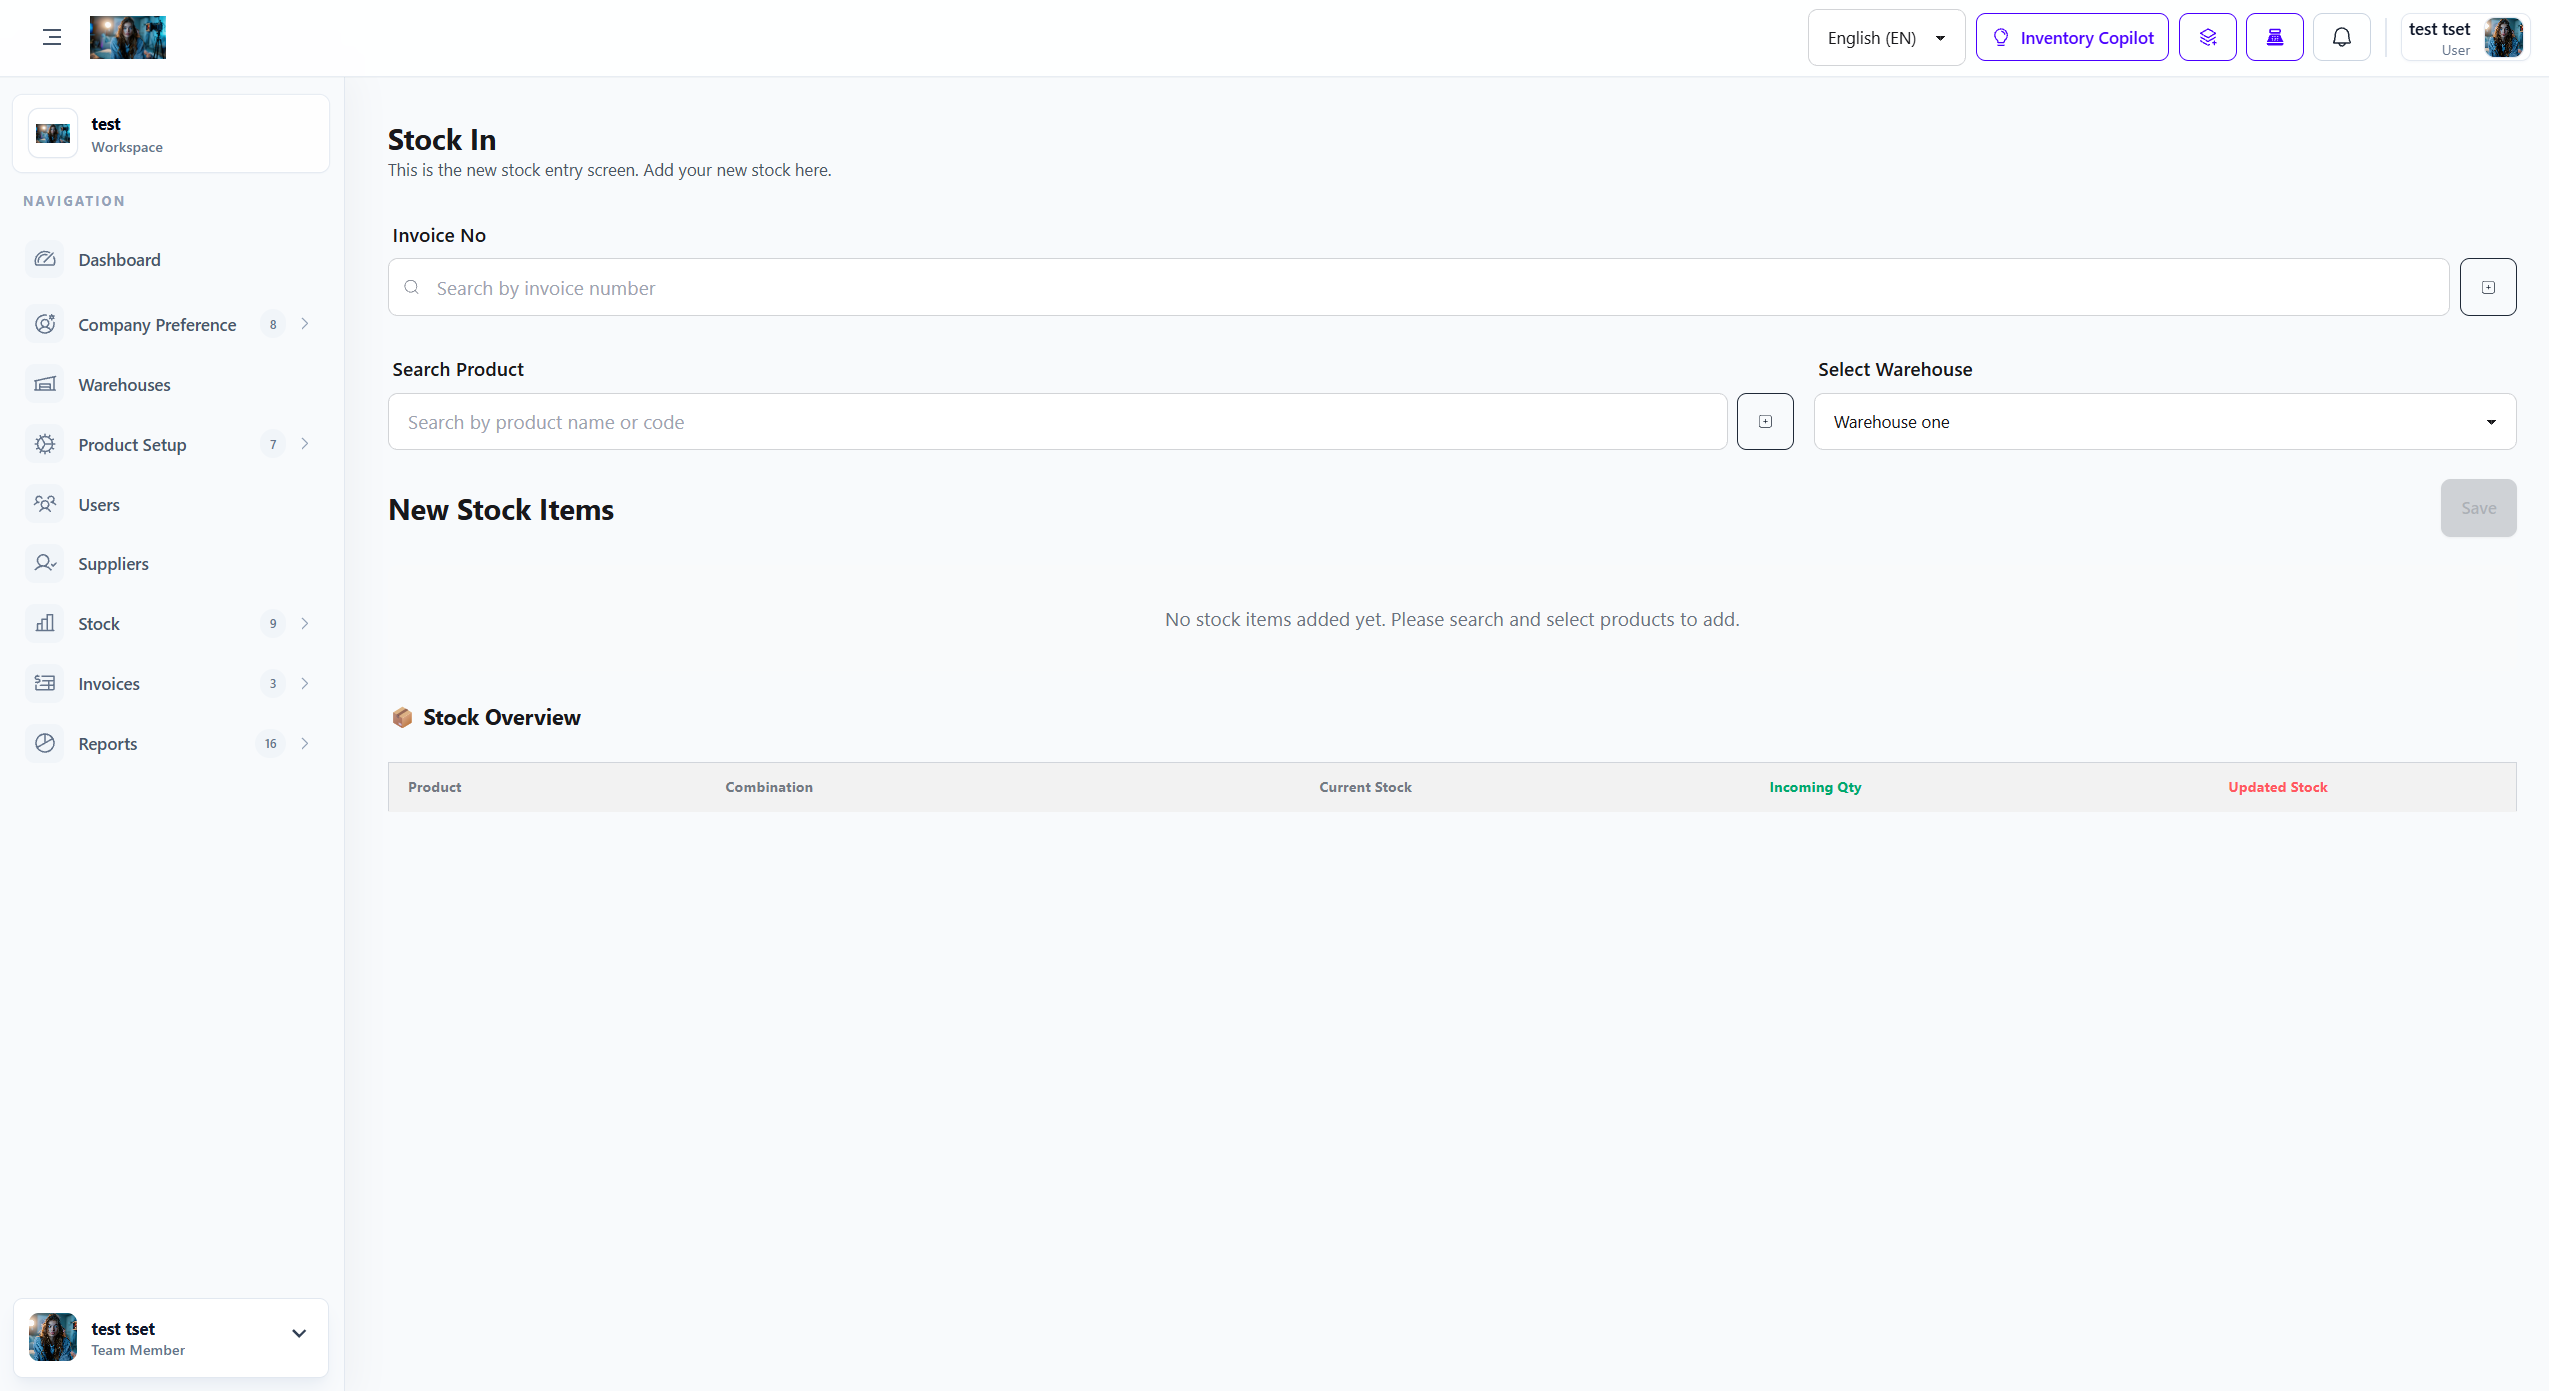
Task: Click the Incoming Qty column header
Action: click(x=1815, y=788)
